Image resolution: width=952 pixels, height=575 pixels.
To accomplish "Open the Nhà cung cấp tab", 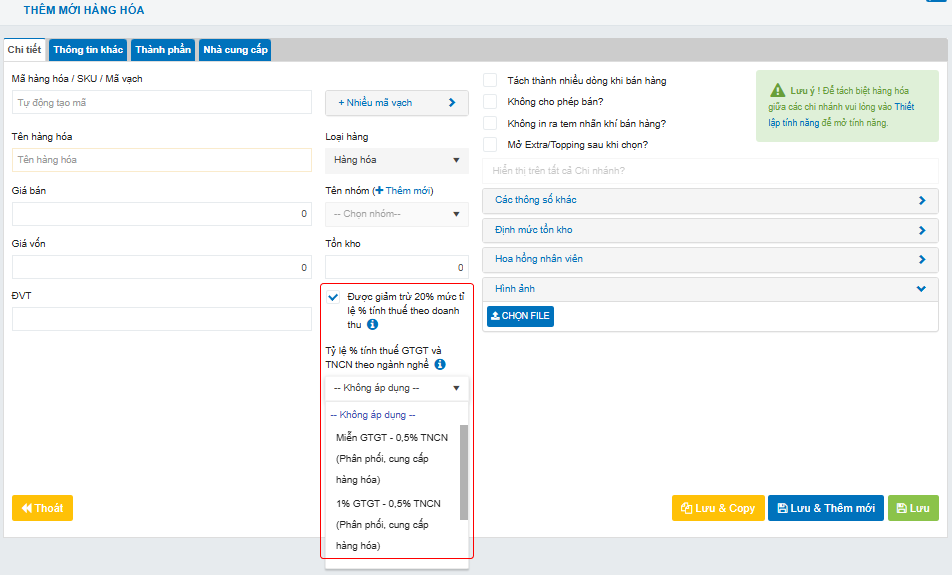I will click(x=235, y=50).
